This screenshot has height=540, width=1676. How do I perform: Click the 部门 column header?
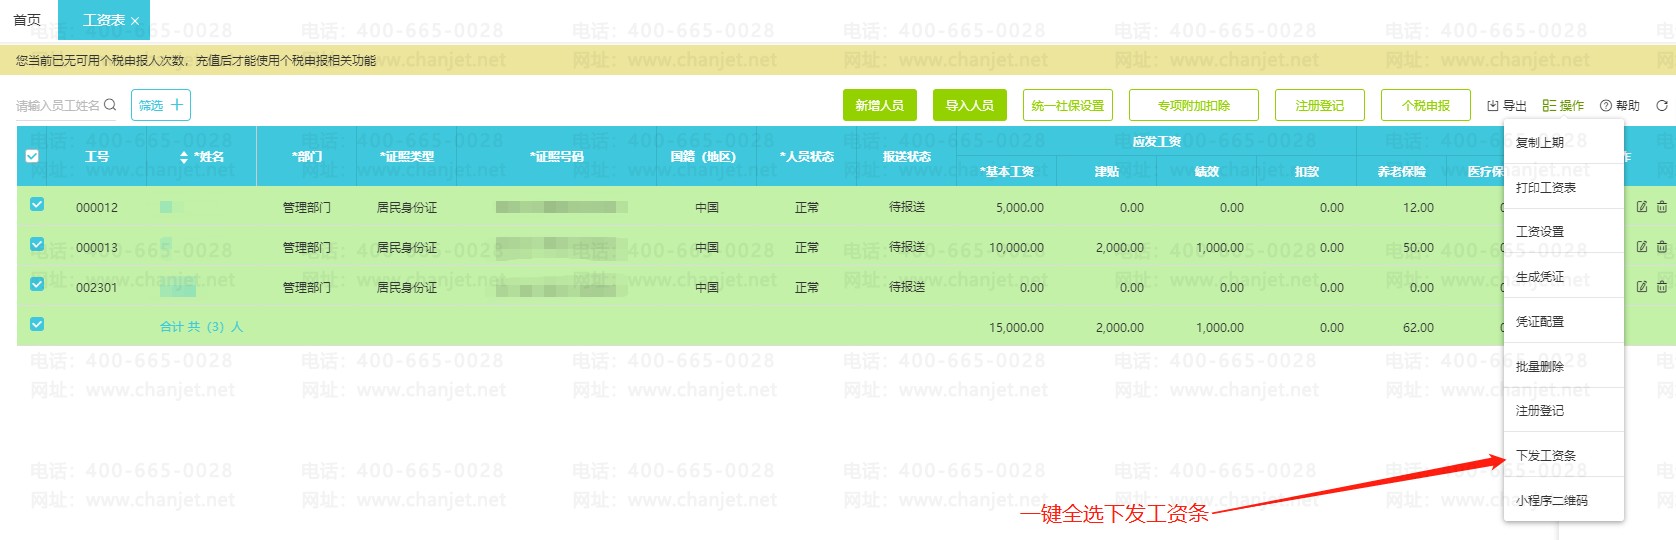pos(307,157)
